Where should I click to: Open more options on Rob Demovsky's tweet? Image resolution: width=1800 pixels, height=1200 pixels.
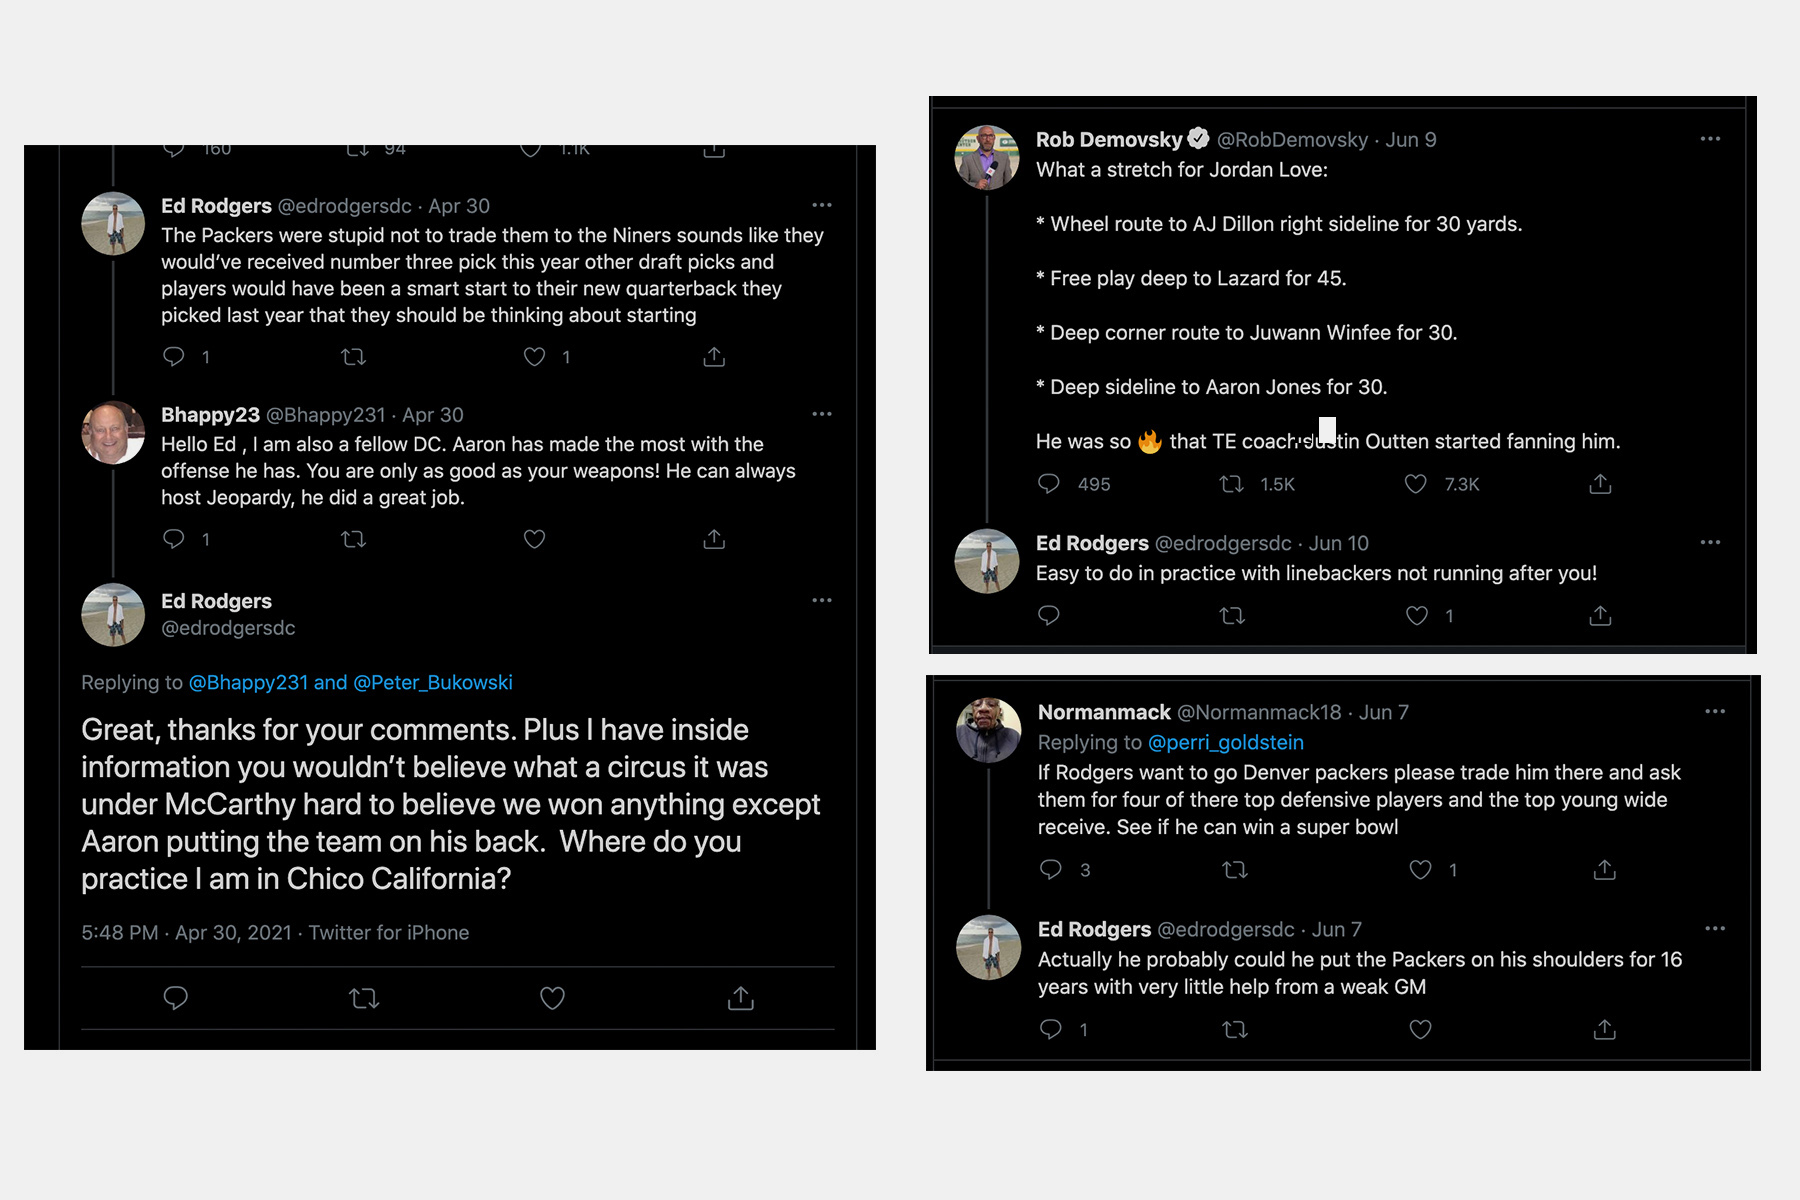pos(1710,139)
